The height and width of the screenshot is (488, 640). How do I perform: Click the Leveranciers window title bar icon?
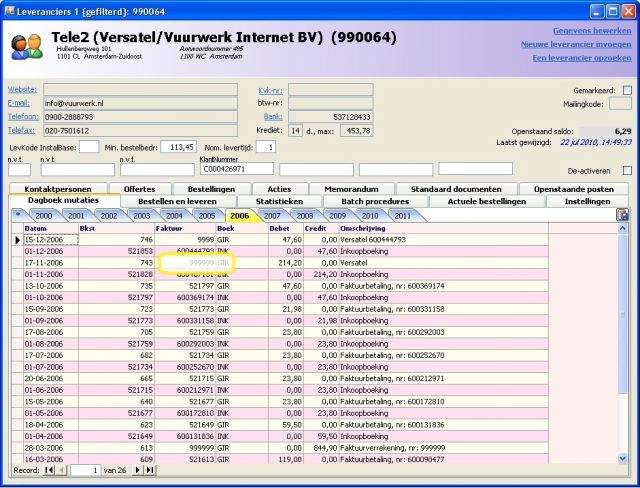(11, 12)
